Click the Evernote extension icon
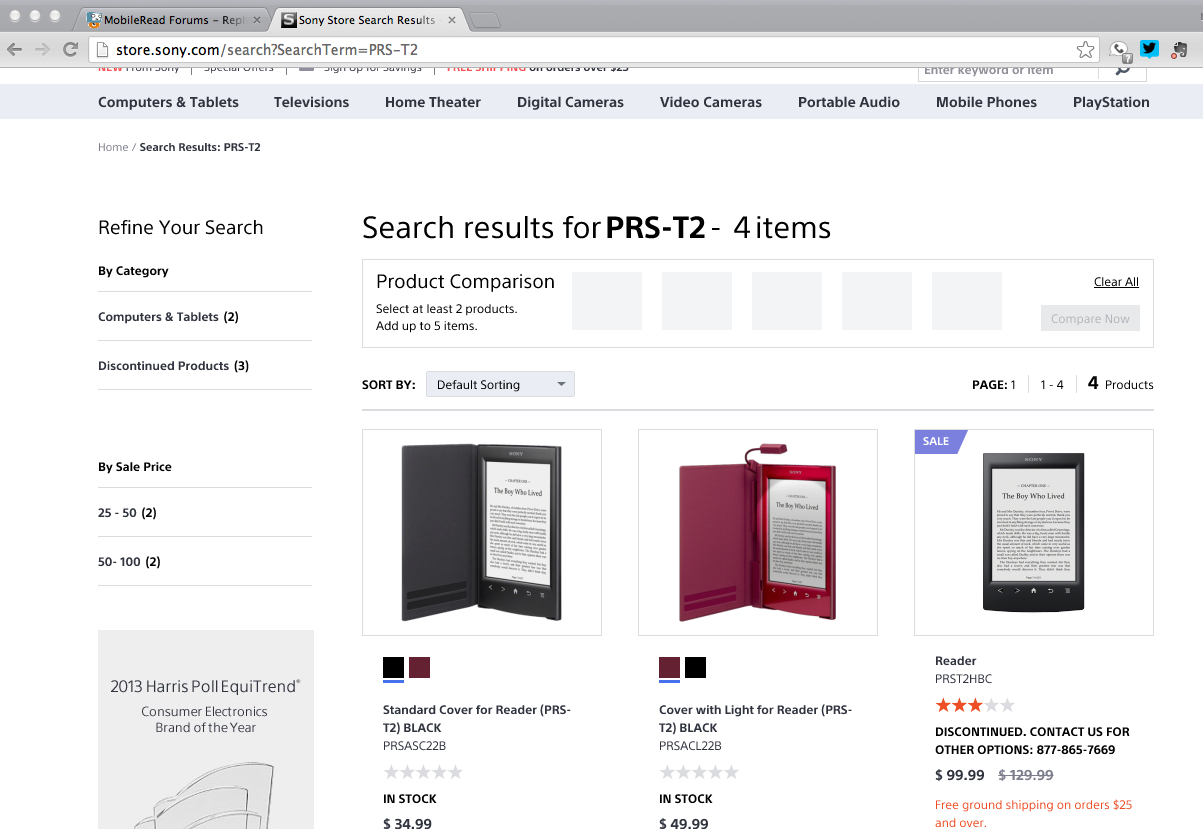 [1180, 49]
